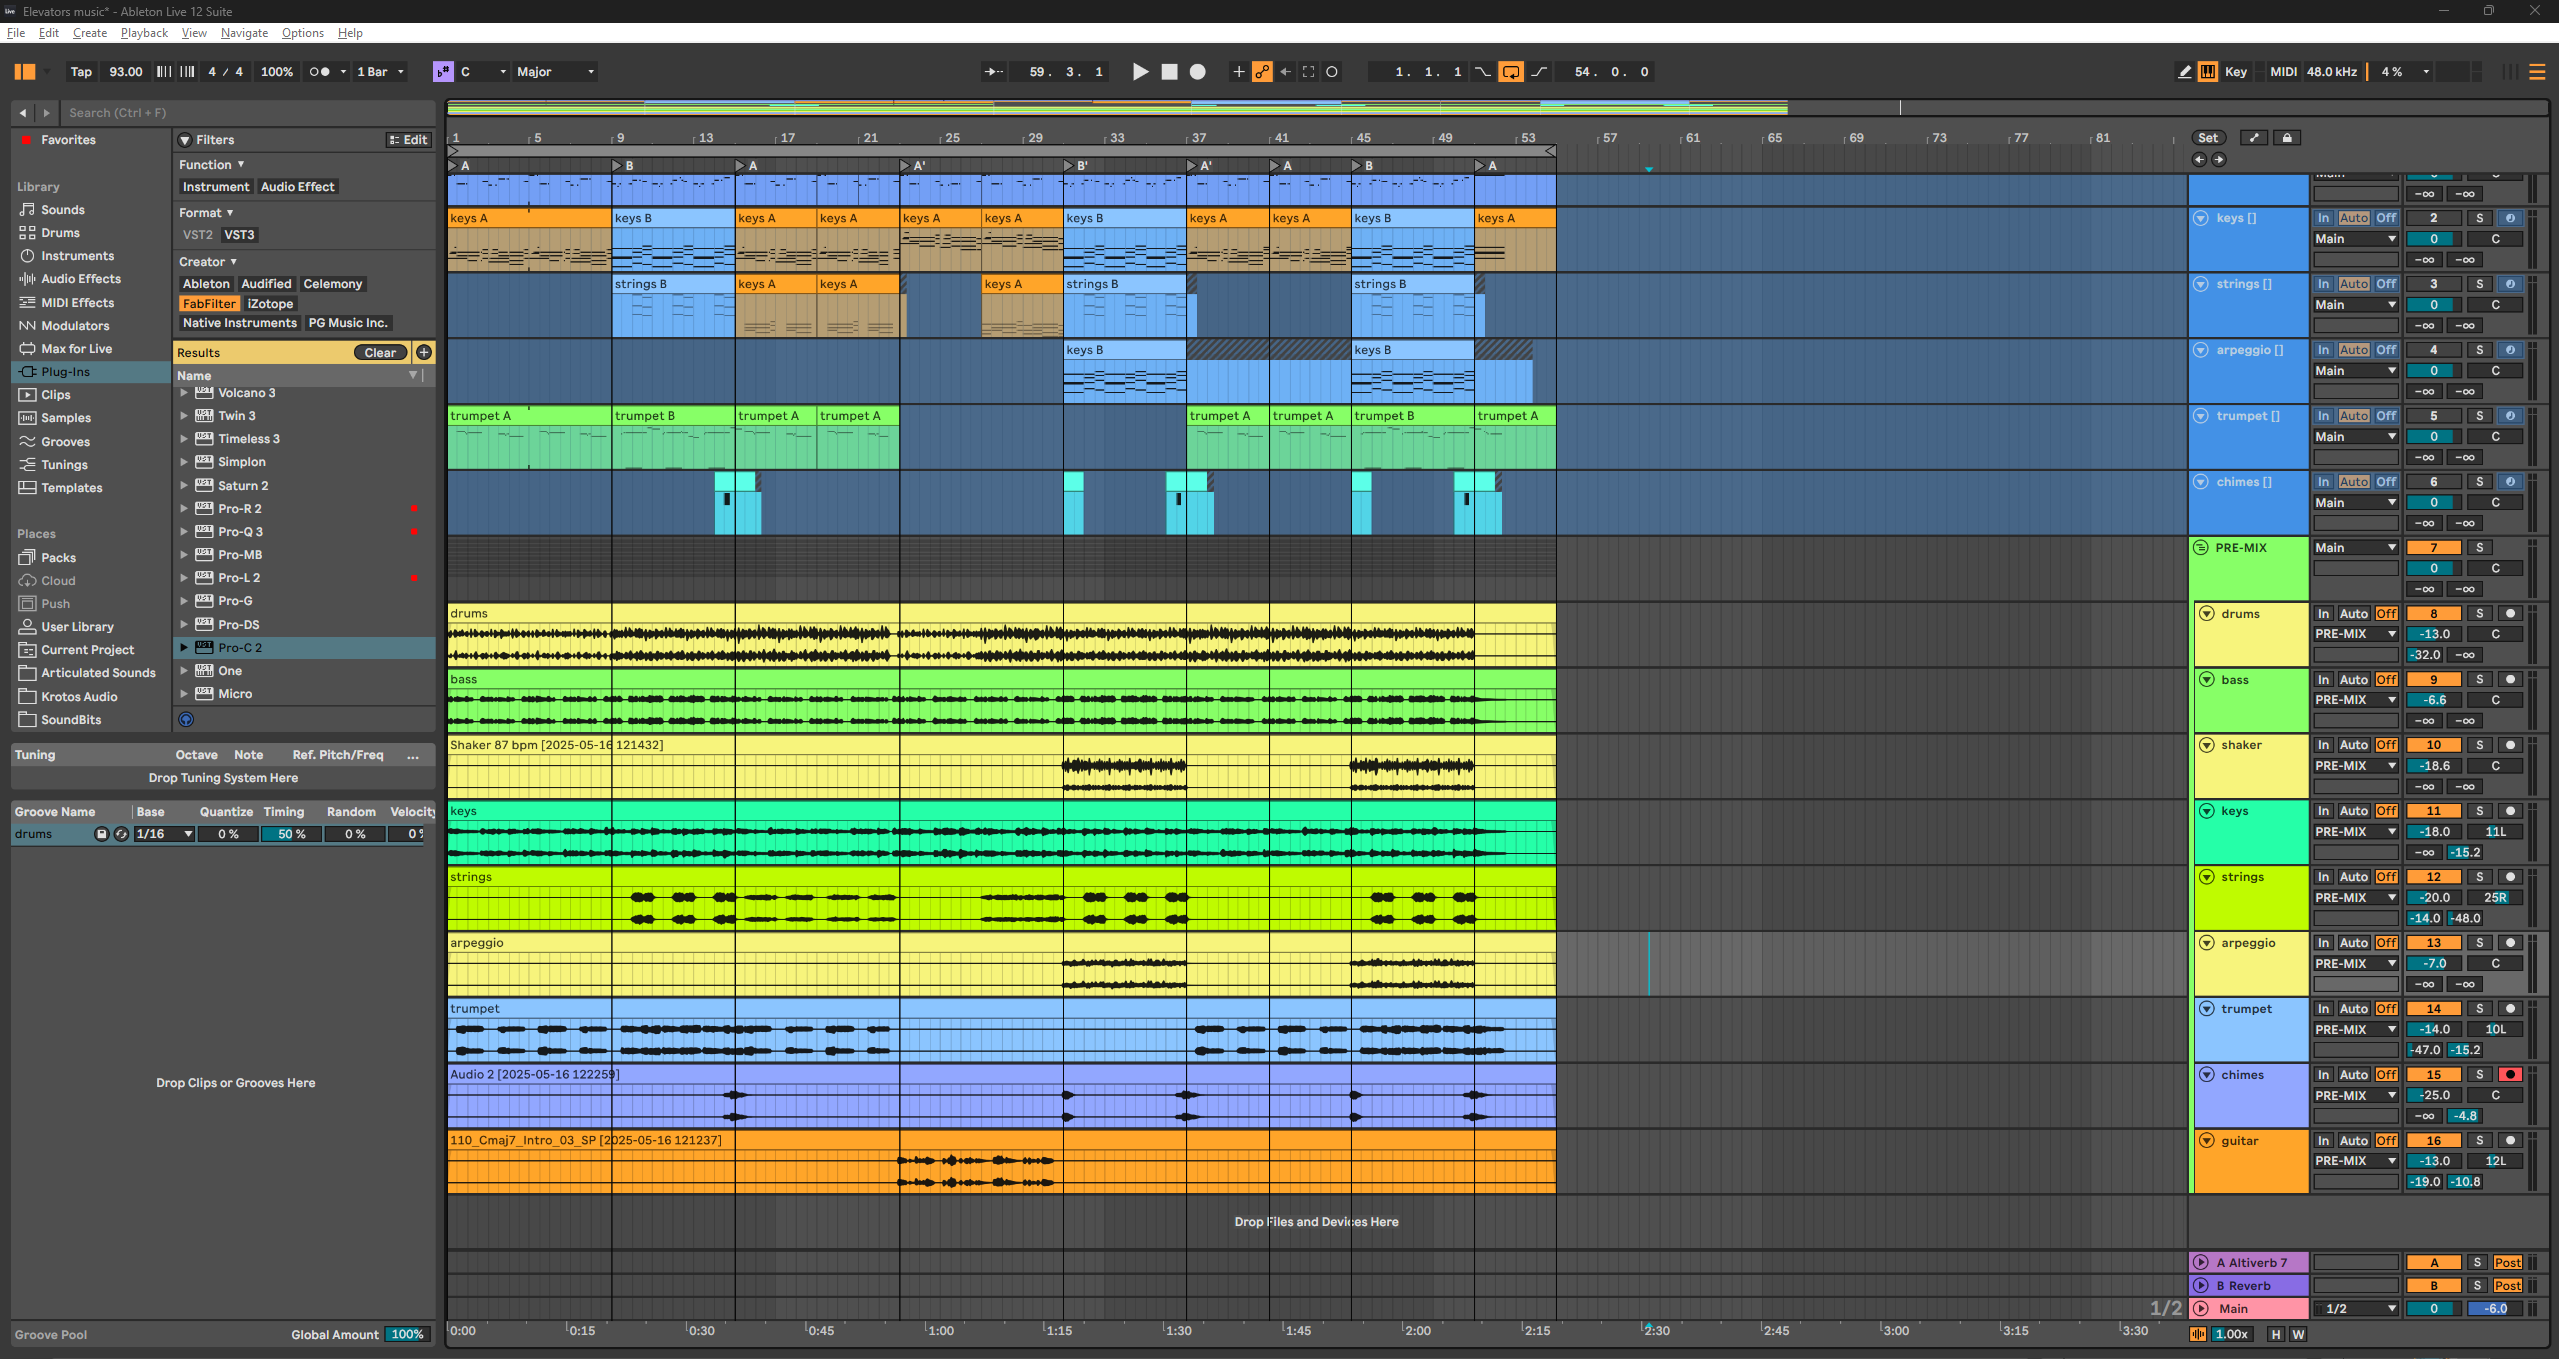The image size is (2559, 1359).
Task: Open the Playback menu
Action: click(x=144, y=33)
